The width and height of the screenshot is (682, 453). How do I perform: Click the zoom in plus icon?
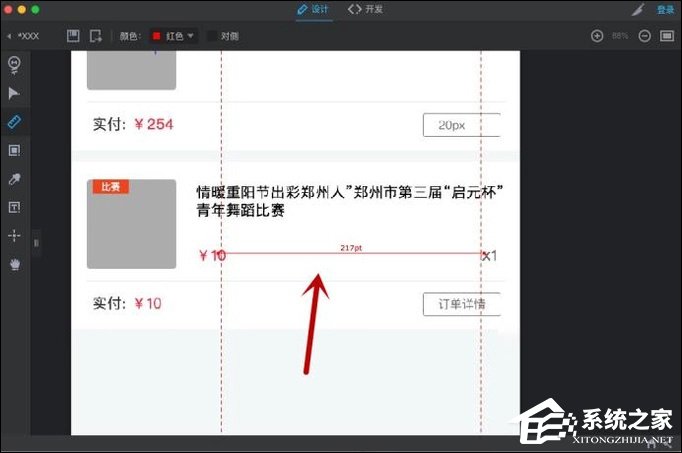point(597,36)
